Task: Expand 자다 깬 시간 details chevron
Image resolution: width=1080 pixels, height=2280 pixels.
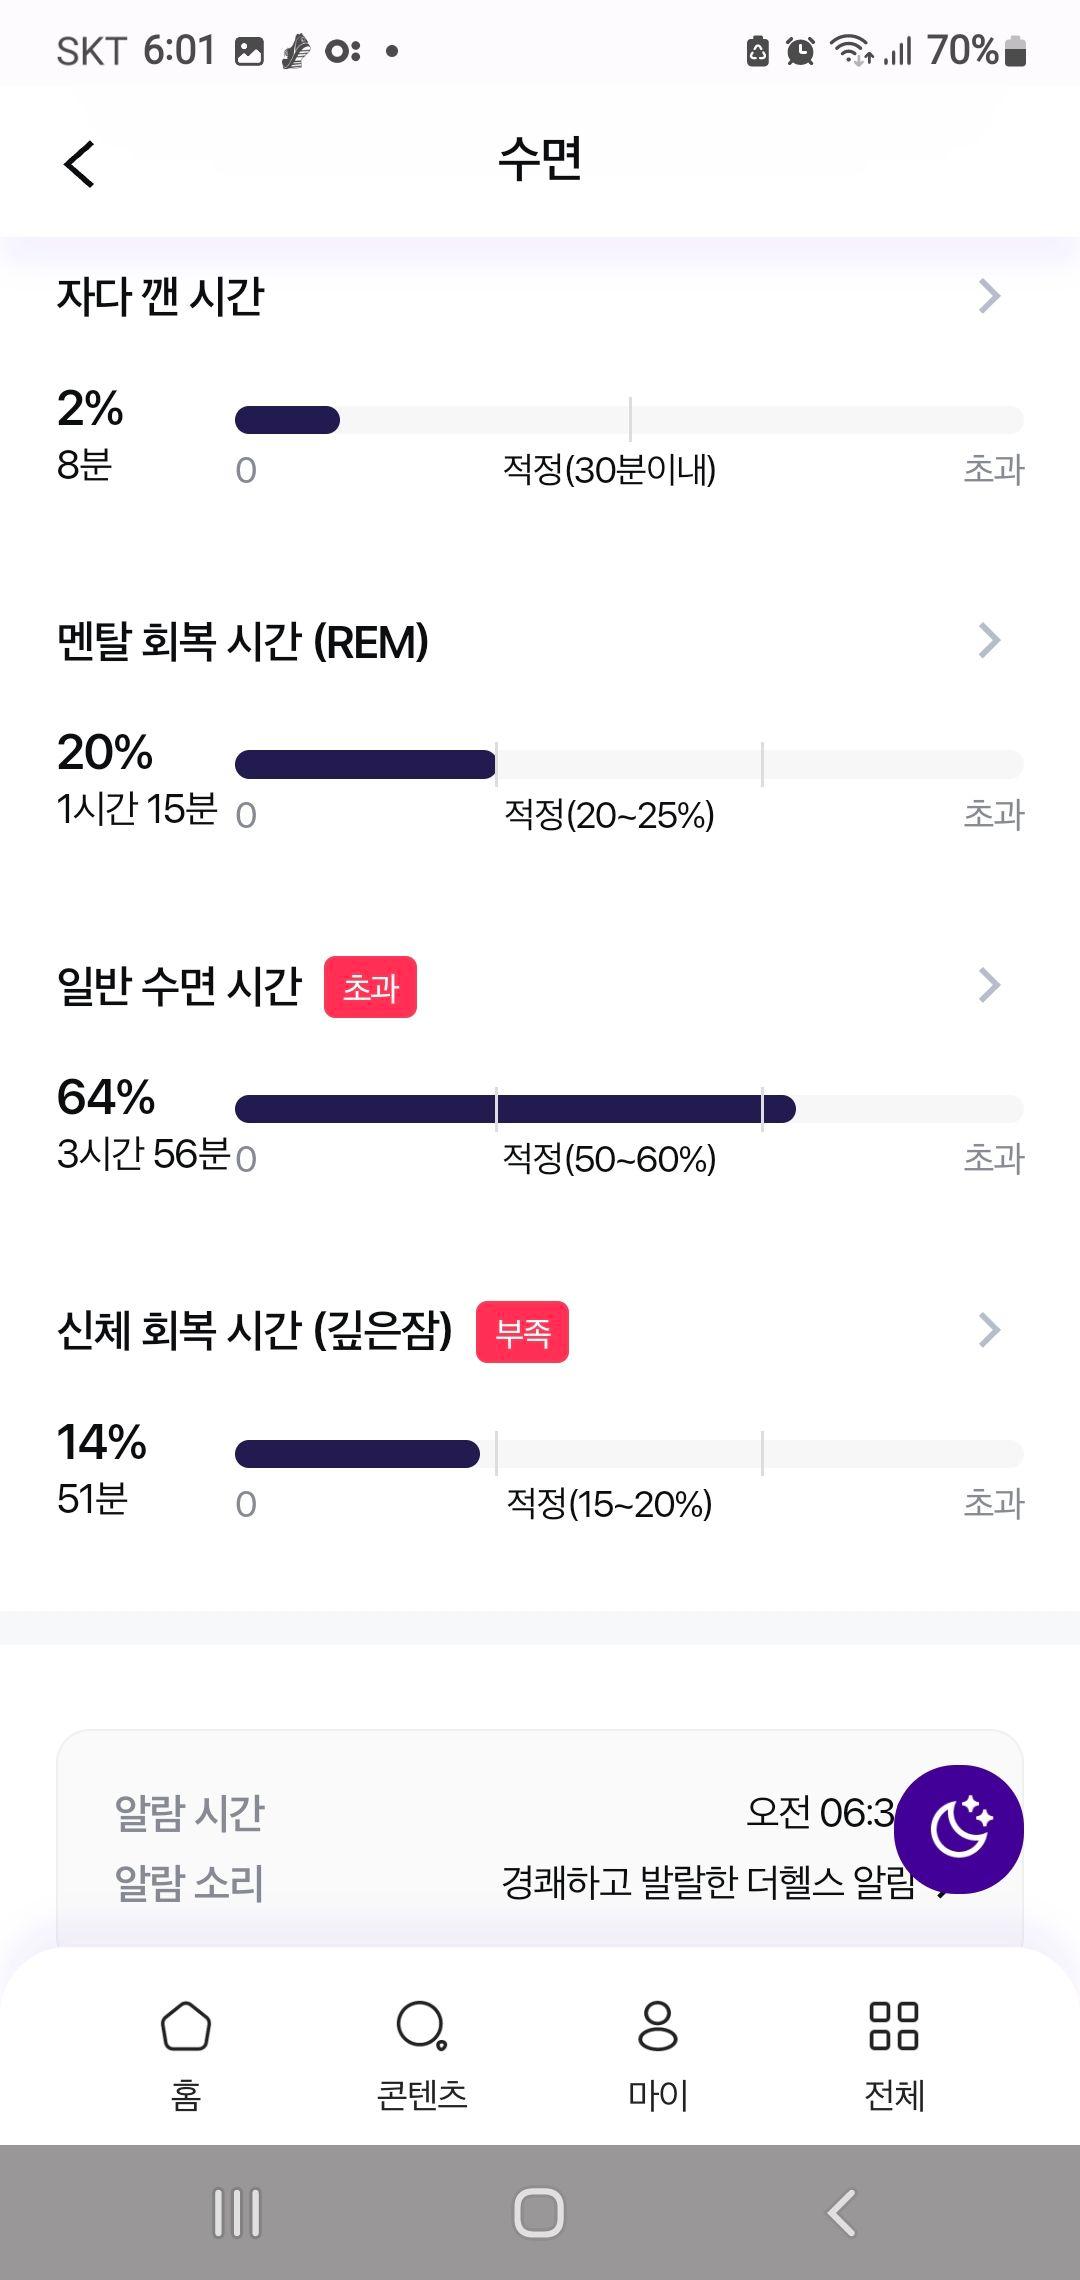Action: (989, 296)
